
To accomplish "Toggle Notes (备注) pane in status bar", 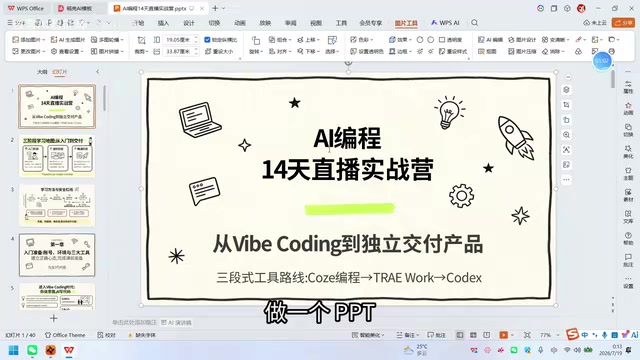I will [x=407, y=335].
